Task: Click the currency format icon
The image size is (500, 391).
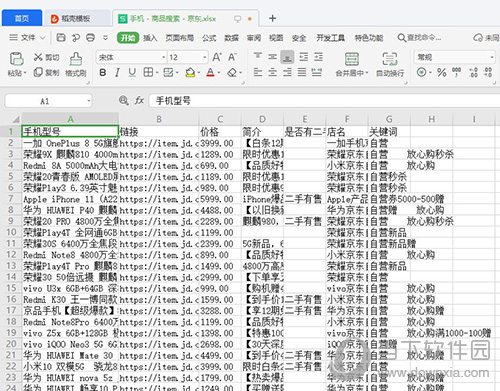Action: tap(422, 72)
